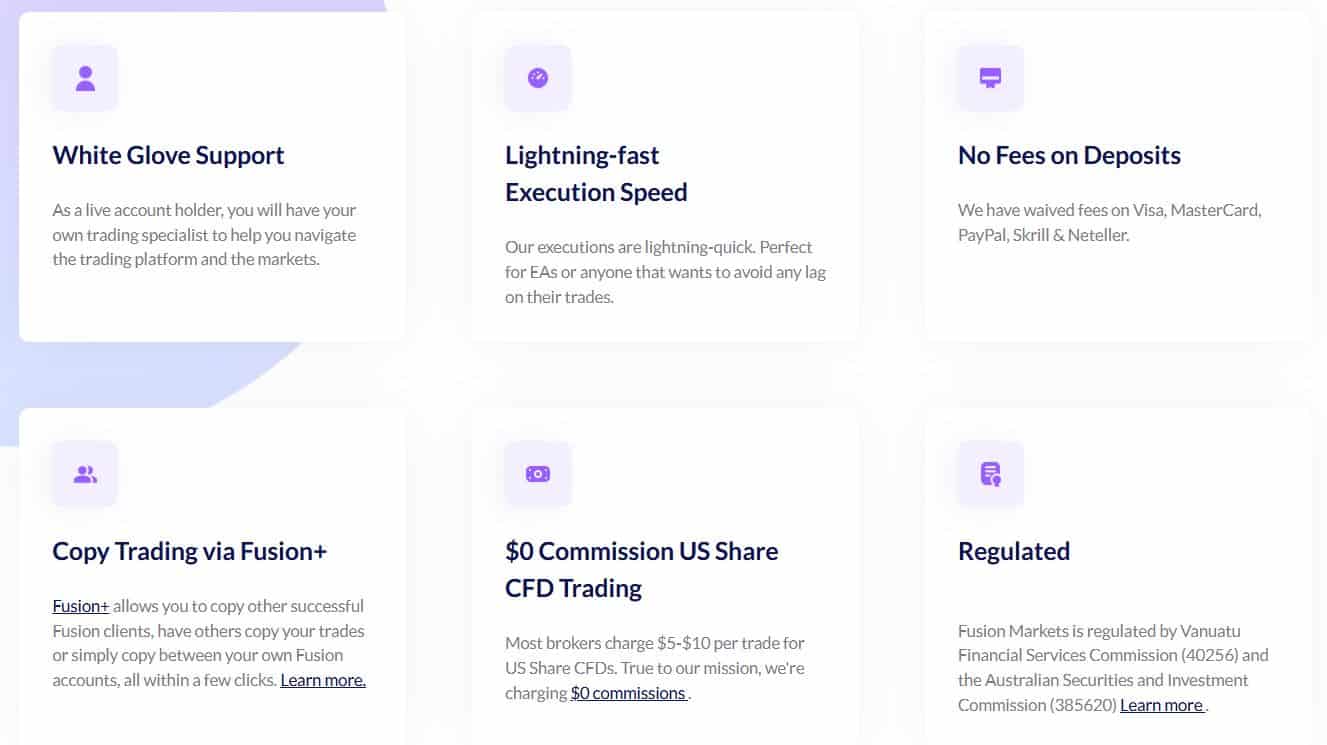1327x745 pixels.
Task: Follow Learn more link in Copy Trading card
Action: [323, 680]
